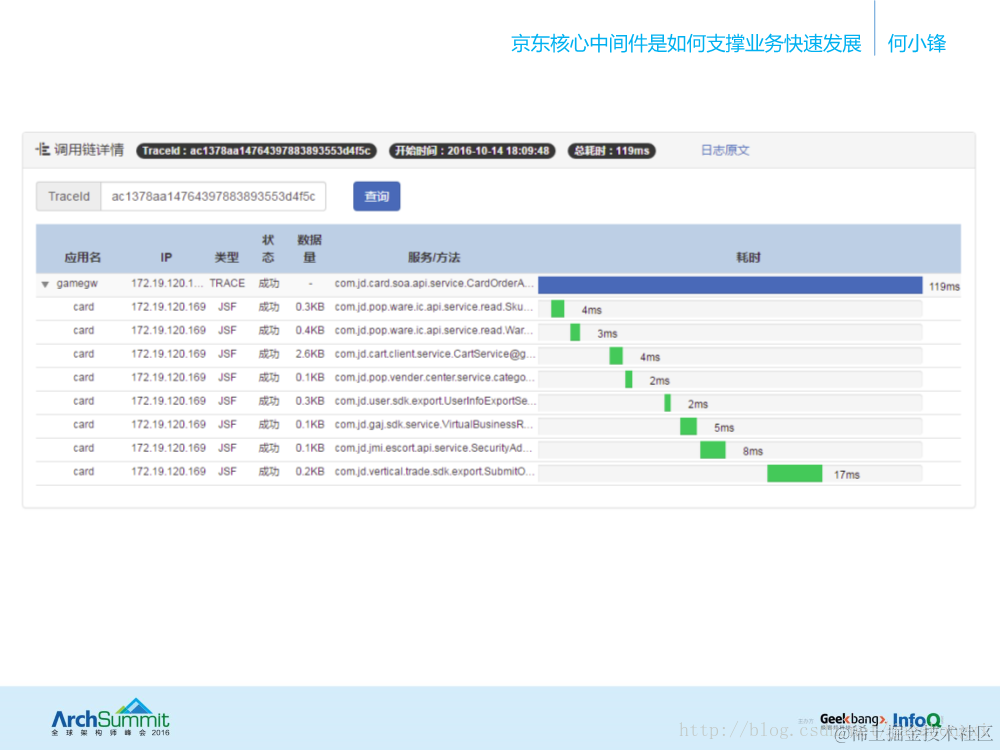This screenshot has width=1000, height=750.
Task: Click the green 8ms duration bar
Action: [x=712, y=450]
